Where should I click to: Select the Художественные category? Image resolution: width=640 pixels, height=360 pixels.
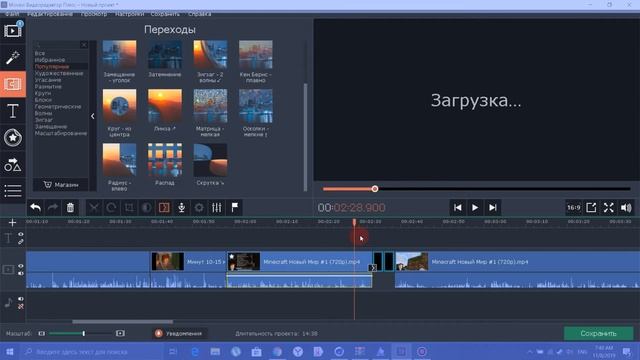[x=59, y=73]
